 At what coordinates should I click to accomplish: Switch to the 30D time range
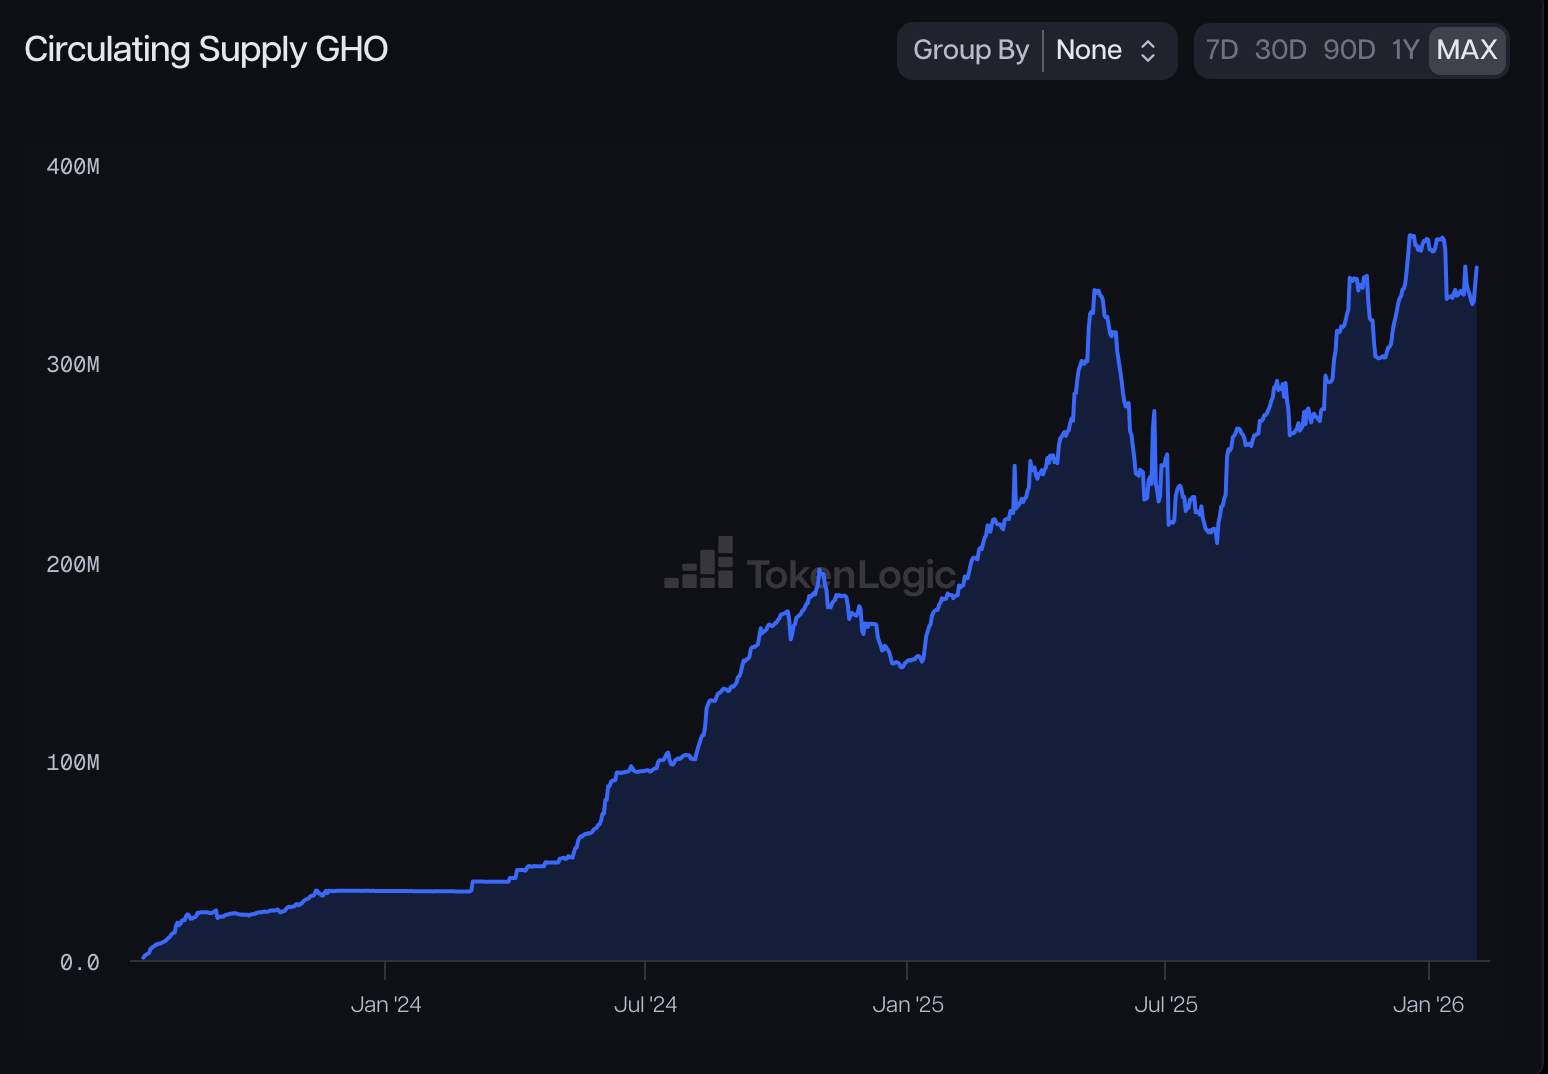[x=1280, y=50]
